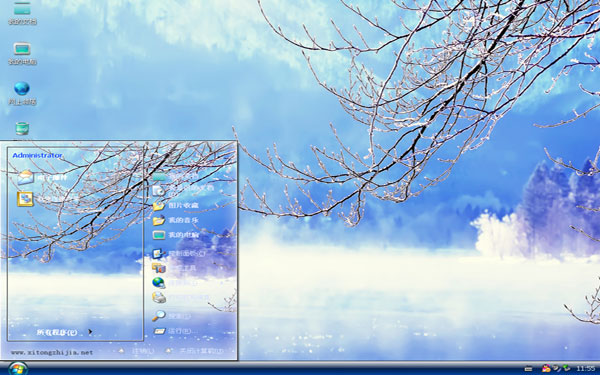The image size is (600, 375).
Task: Open 我的电脑 in Start menu
Action: point(175,235)
